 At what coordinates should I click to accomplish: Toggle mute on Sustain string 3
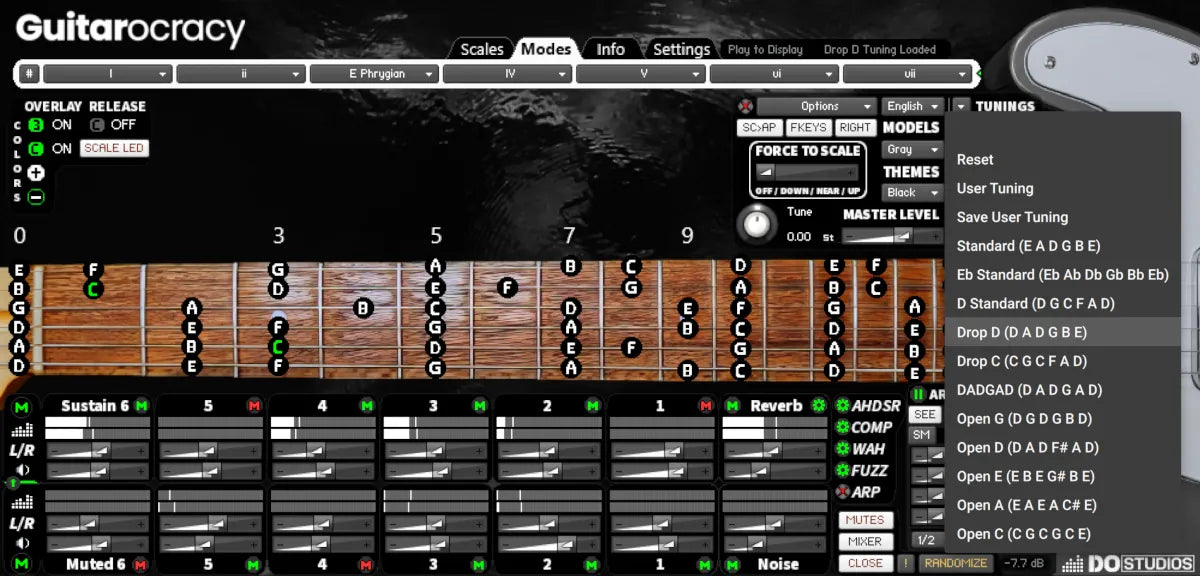tap(480, 405)
